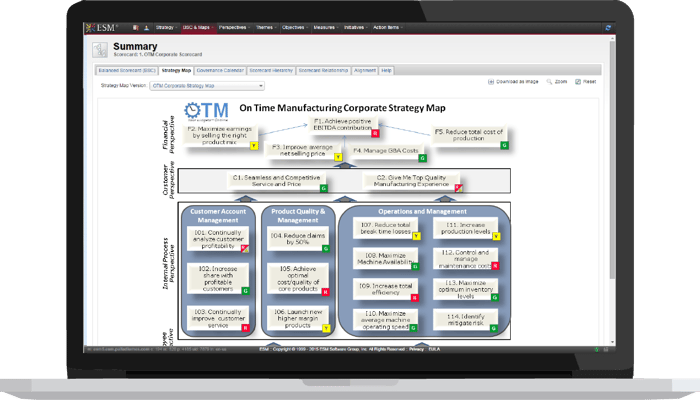Viewport: 700px width, 400px height.
Task: Click green status indicator on C1 objective
Action: click(324, 188)
